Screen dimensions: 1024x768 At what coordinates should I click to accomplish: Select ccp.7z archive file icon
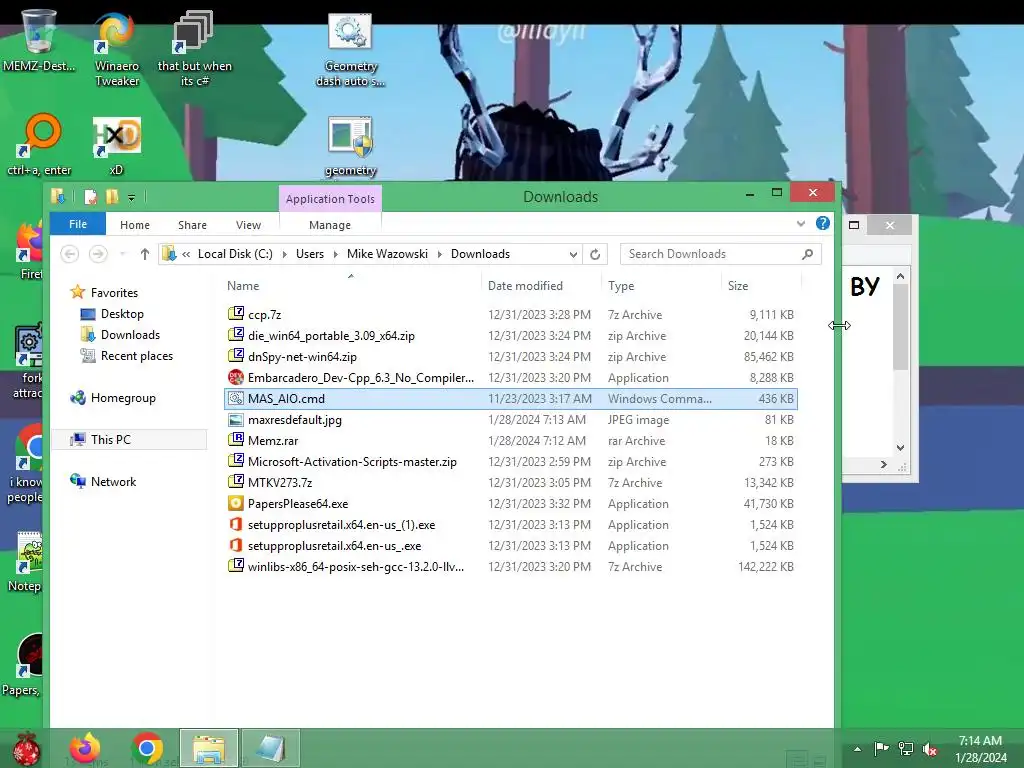tap(236, 313)
